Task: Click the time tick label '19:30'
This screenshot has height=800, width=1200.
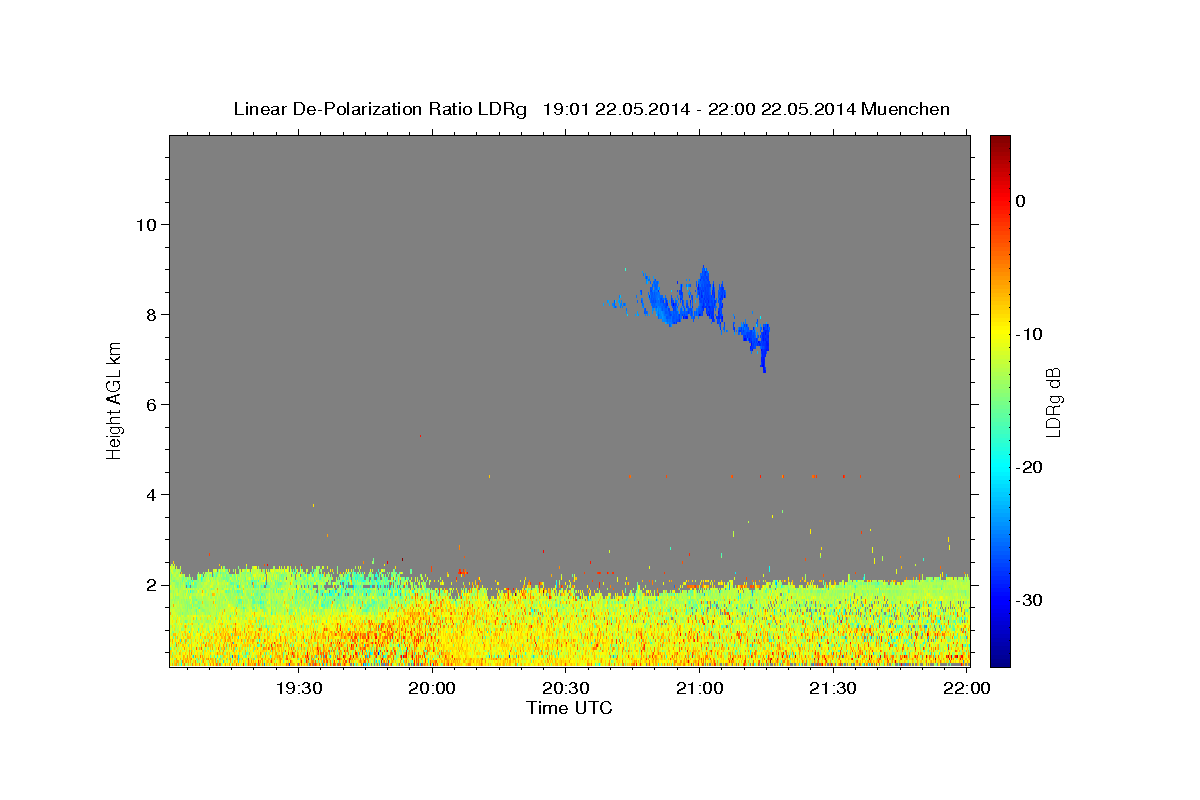Action: (298, 688)
